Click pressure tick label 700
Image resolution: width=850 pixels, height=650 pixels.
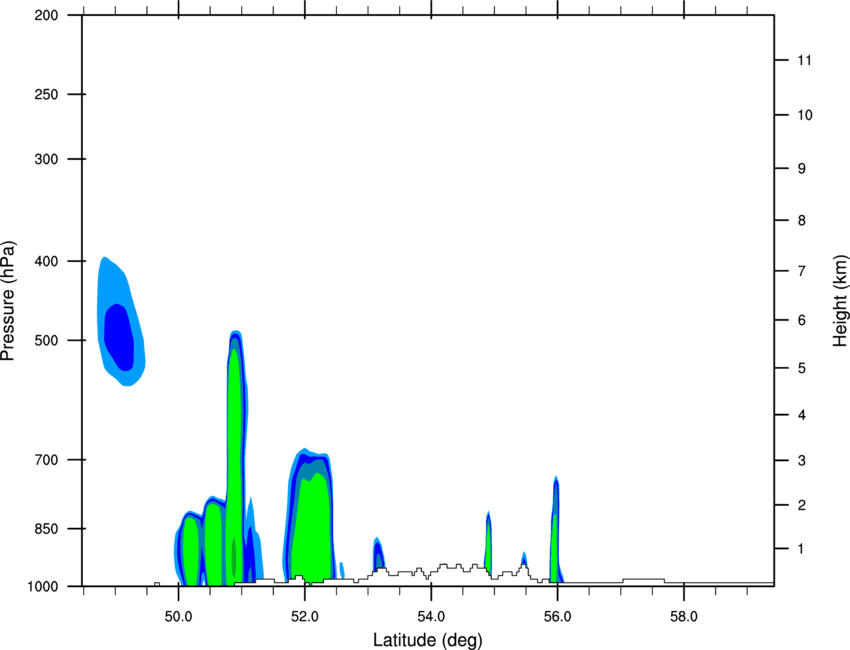click(46, 460)
